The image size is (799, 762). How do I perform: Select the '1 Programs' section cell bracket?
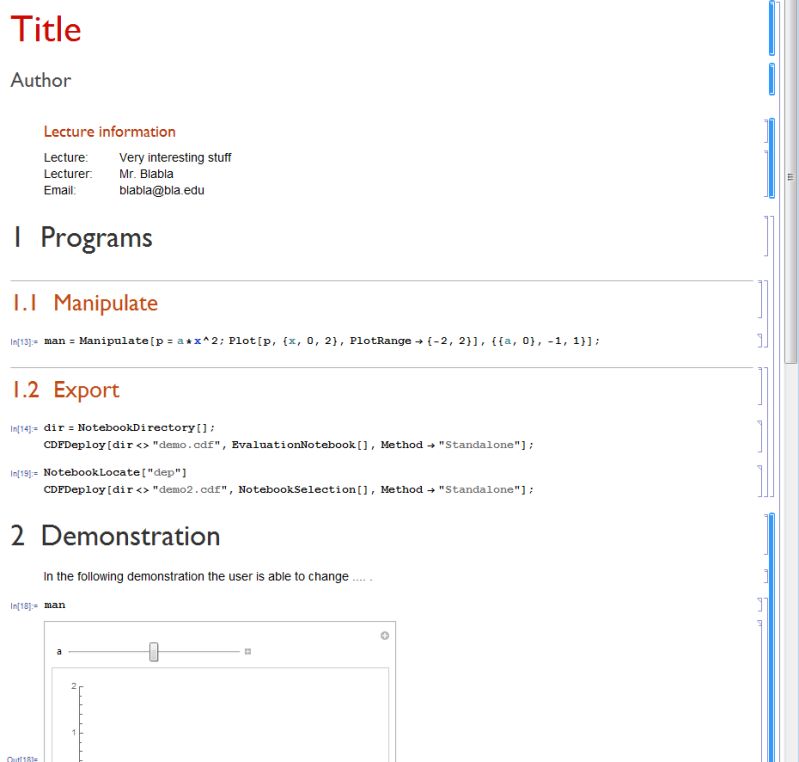tap(766, 236)
